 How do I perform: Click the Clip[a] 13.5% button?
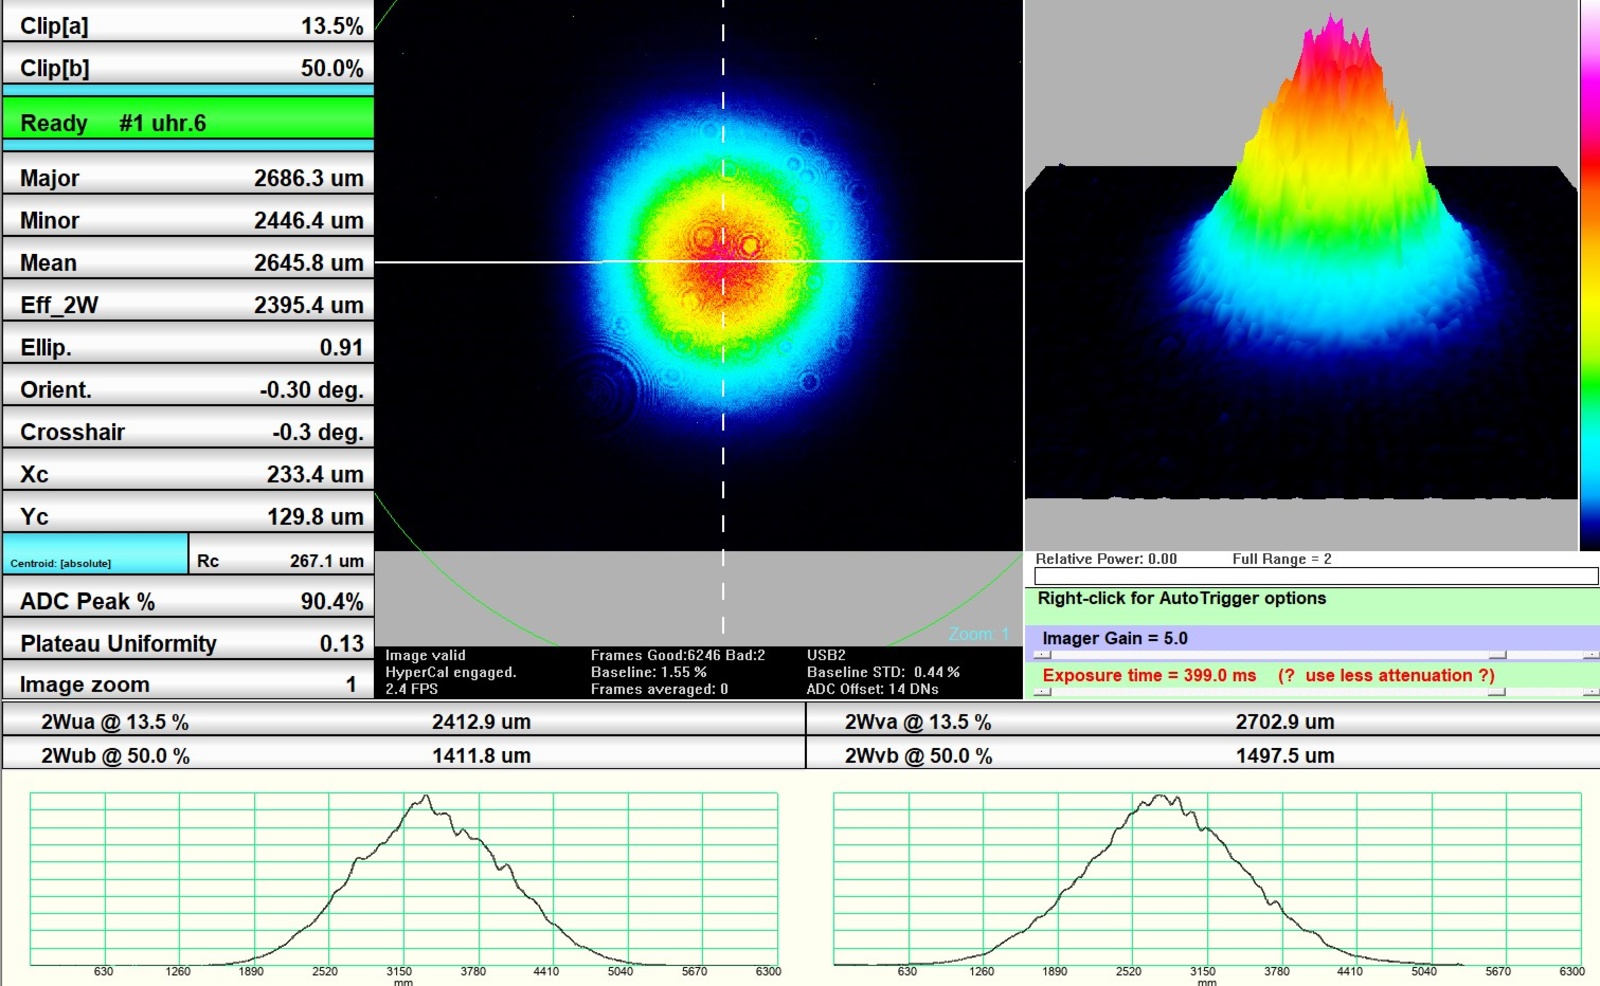[188, 26]
